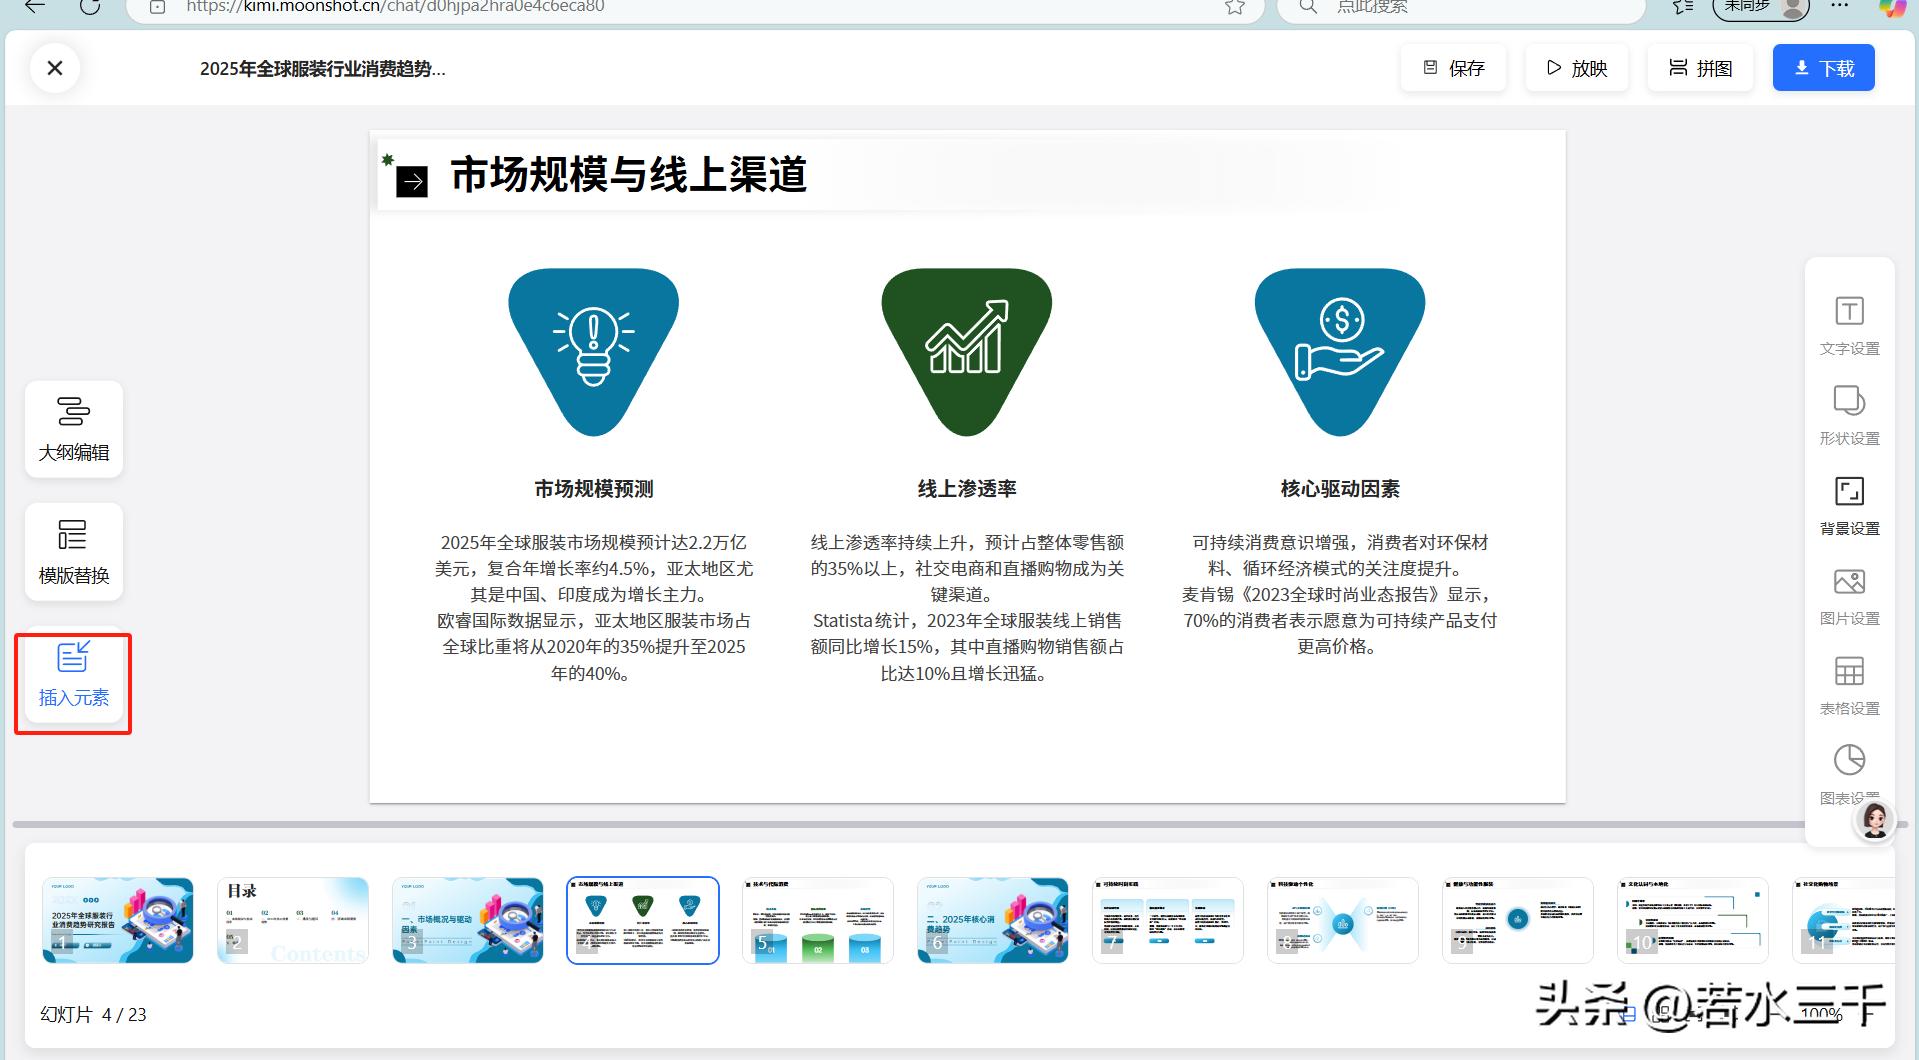
Task: Click the paragraph starting 线上渗透率持续上升
Action: coord(967,608)
